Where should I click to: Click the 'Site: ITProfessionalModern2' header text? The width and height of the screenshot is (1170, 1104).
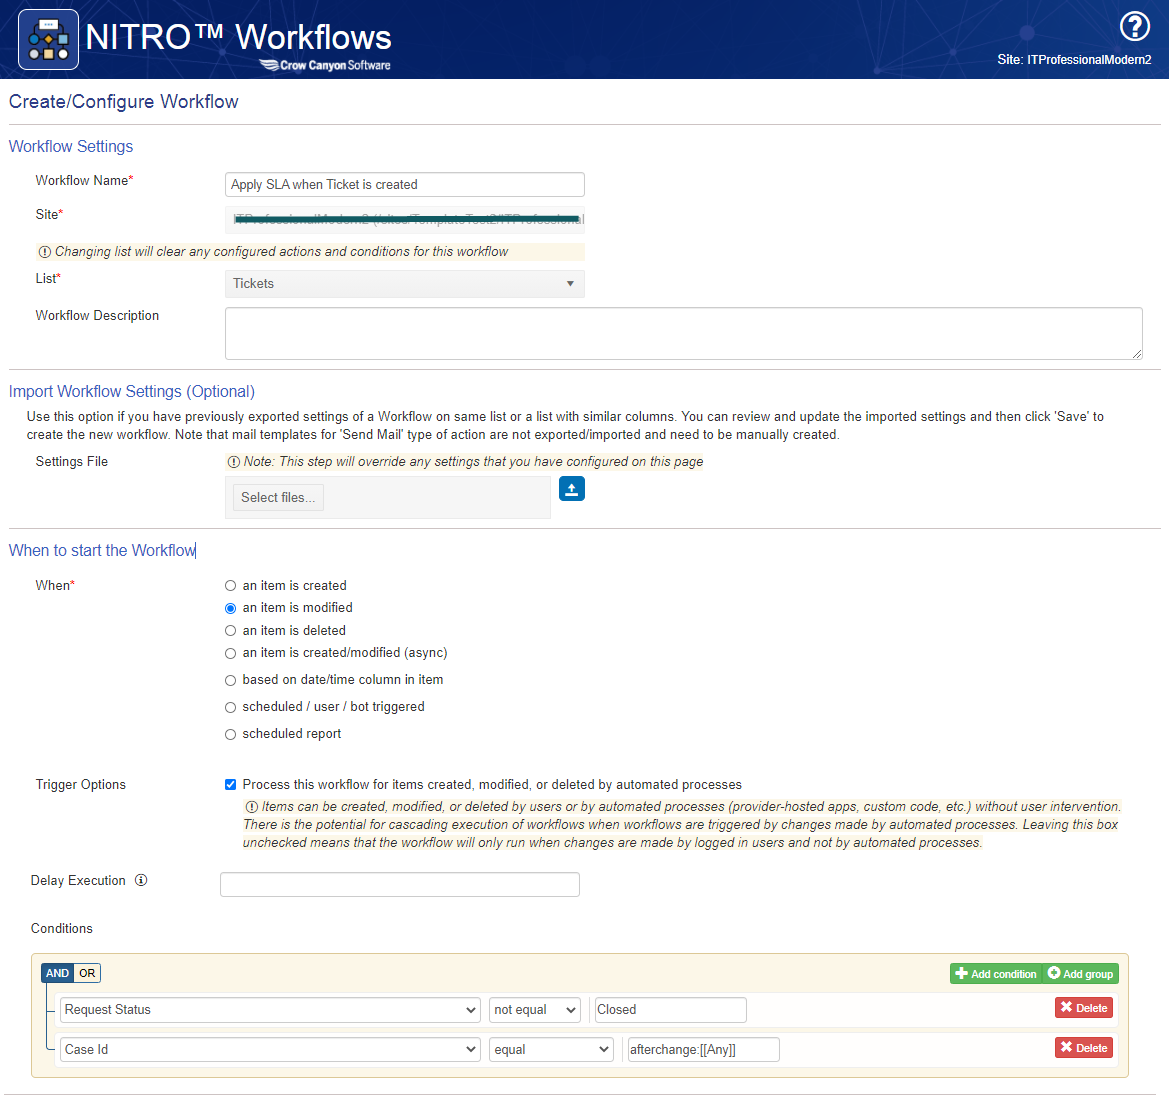(1074, 60)
